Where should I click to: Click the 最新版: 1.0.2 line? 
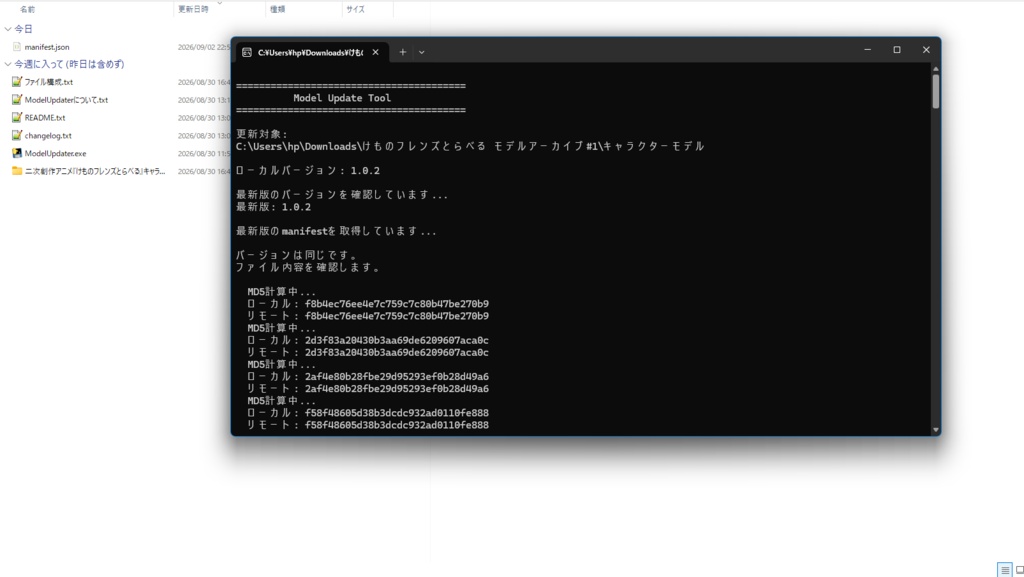(274, 207)
